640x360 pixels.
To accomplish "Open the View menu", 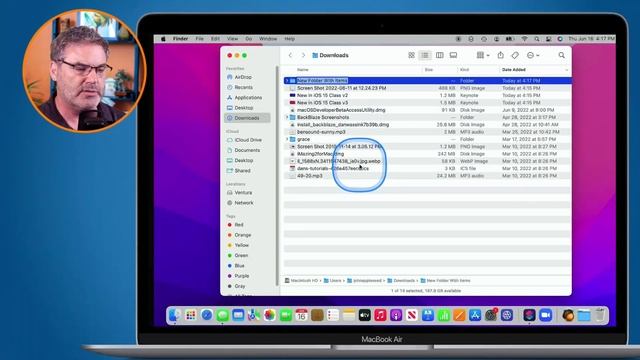I will (x=232, y=39).
